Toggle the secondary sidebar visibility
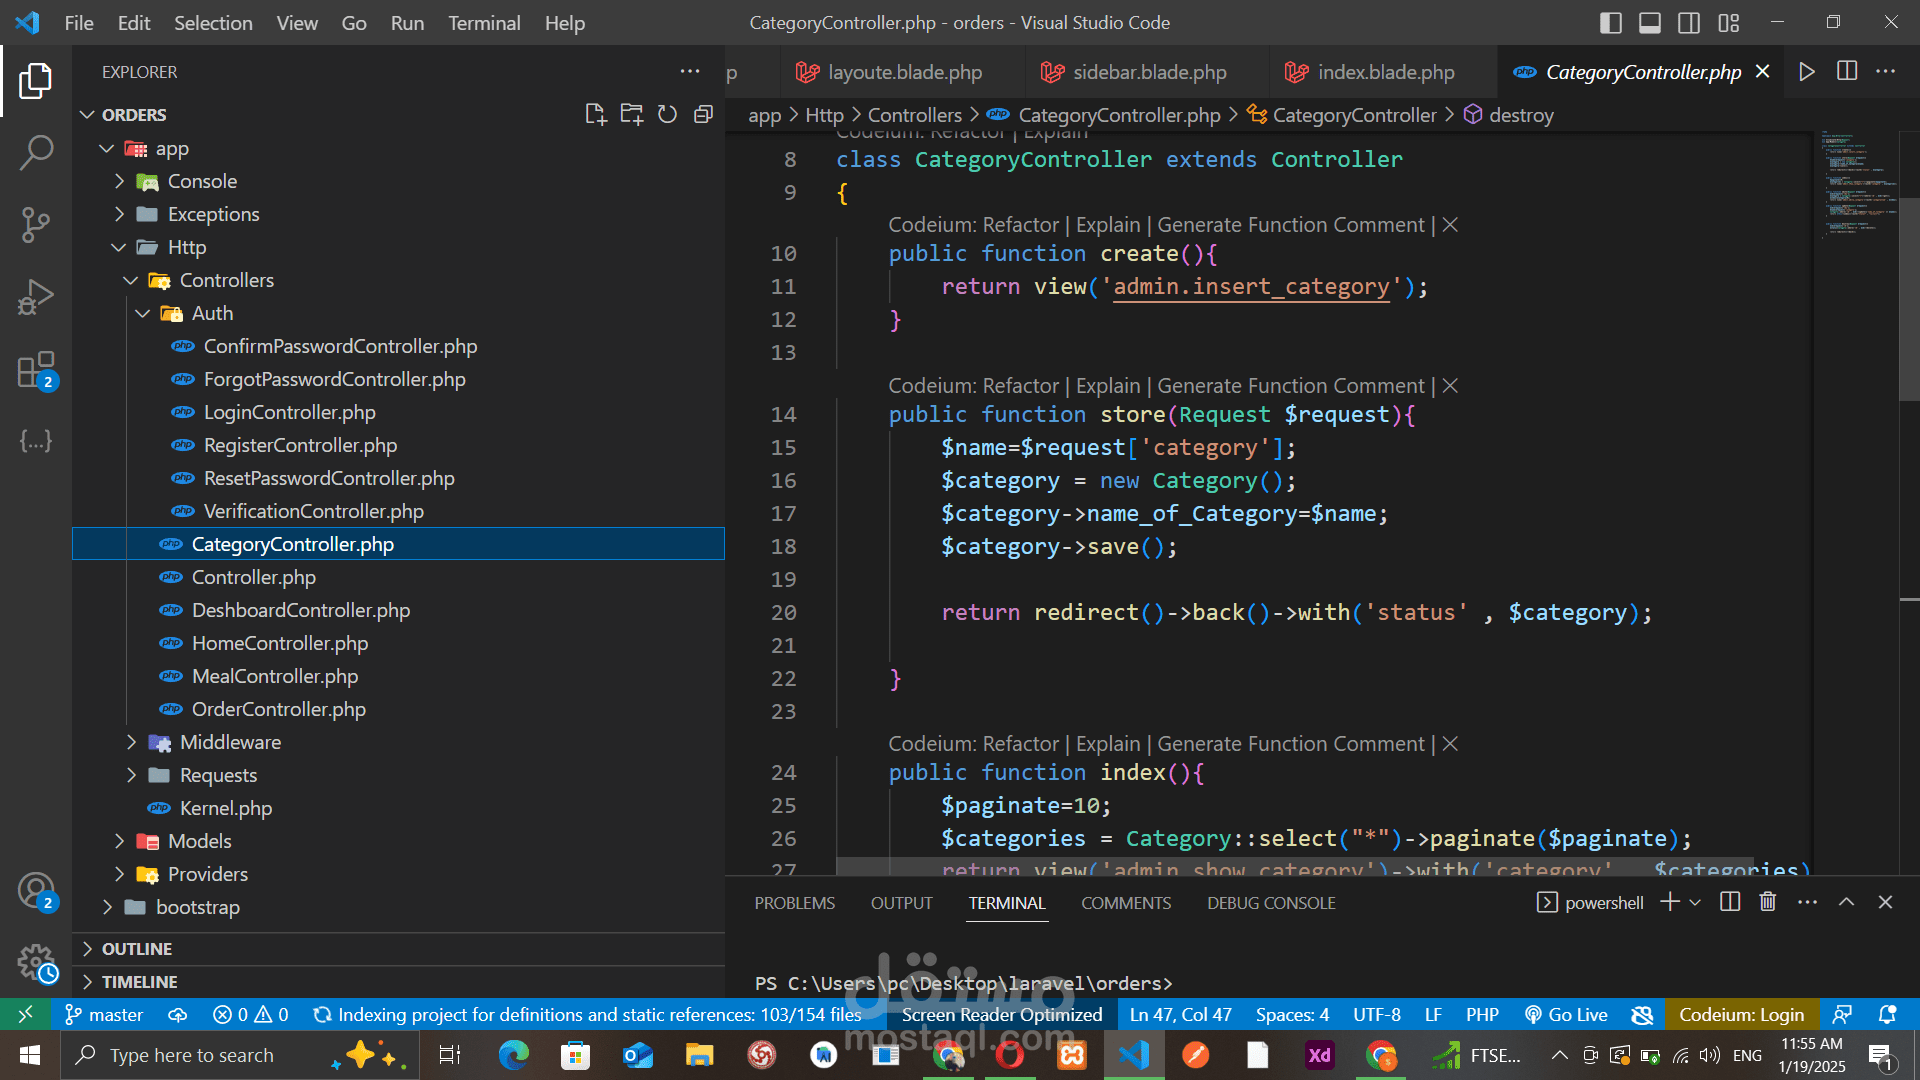The width and height of the screenshot is (1920, 1080). 1689,23
